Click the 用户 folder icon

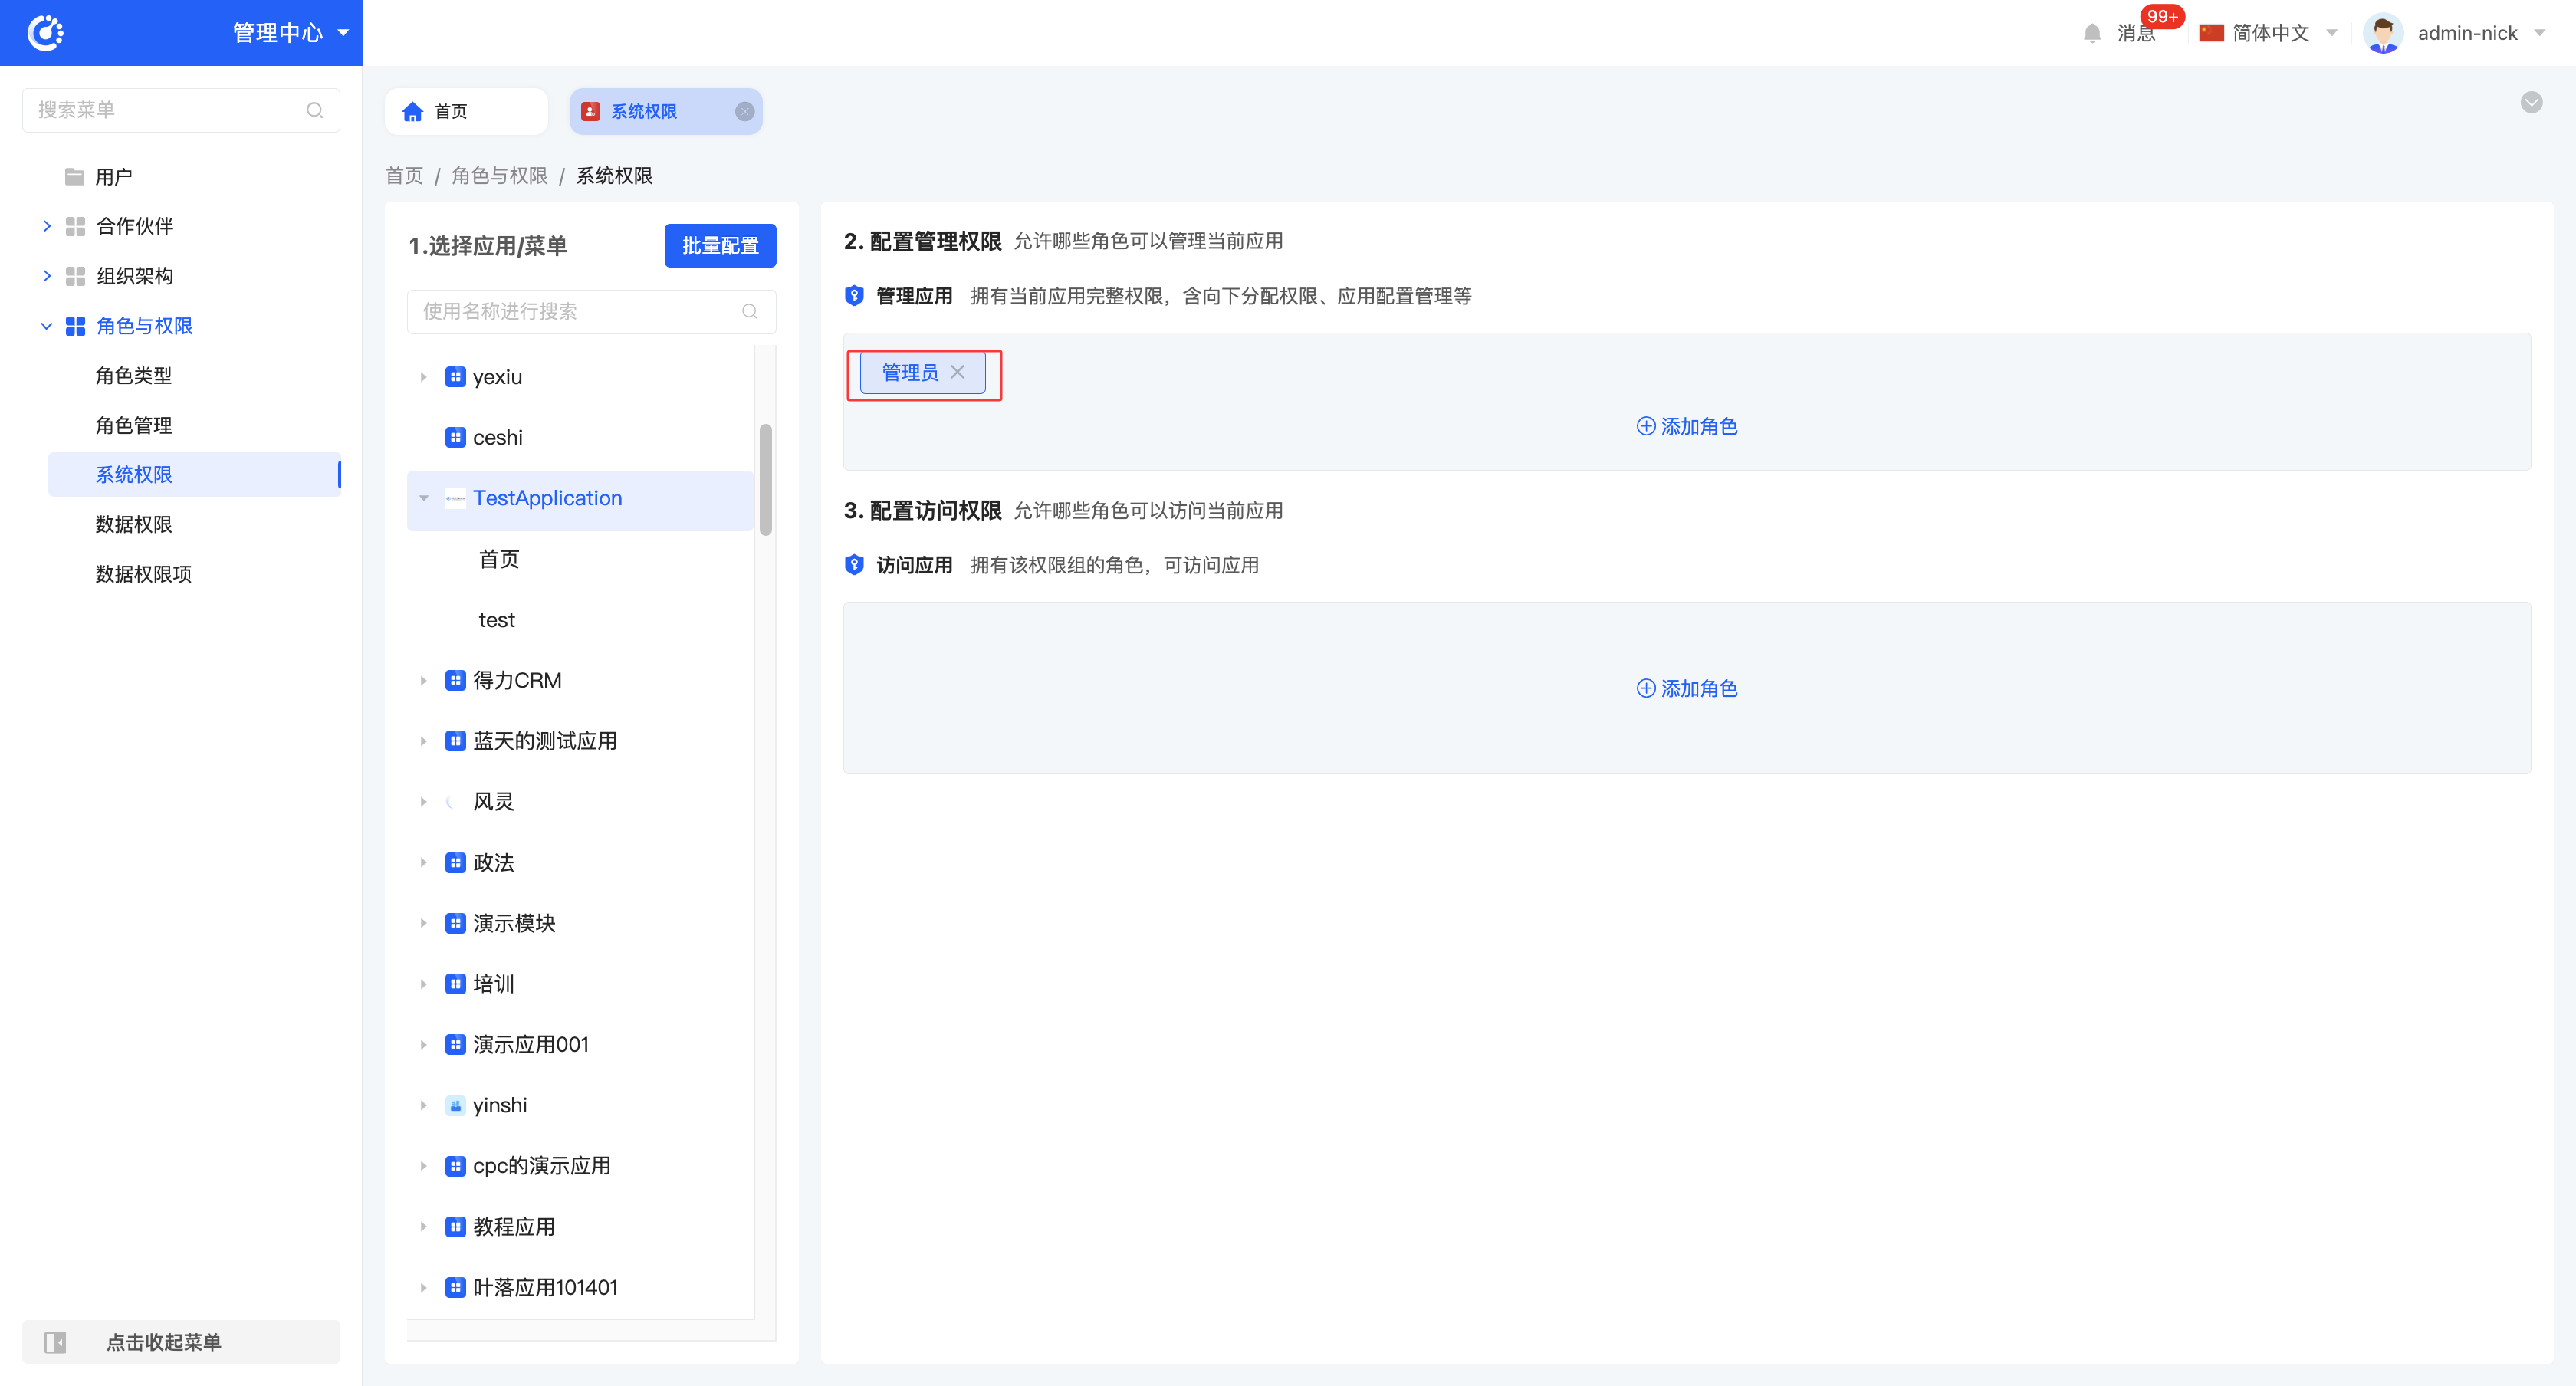point(74,177)
